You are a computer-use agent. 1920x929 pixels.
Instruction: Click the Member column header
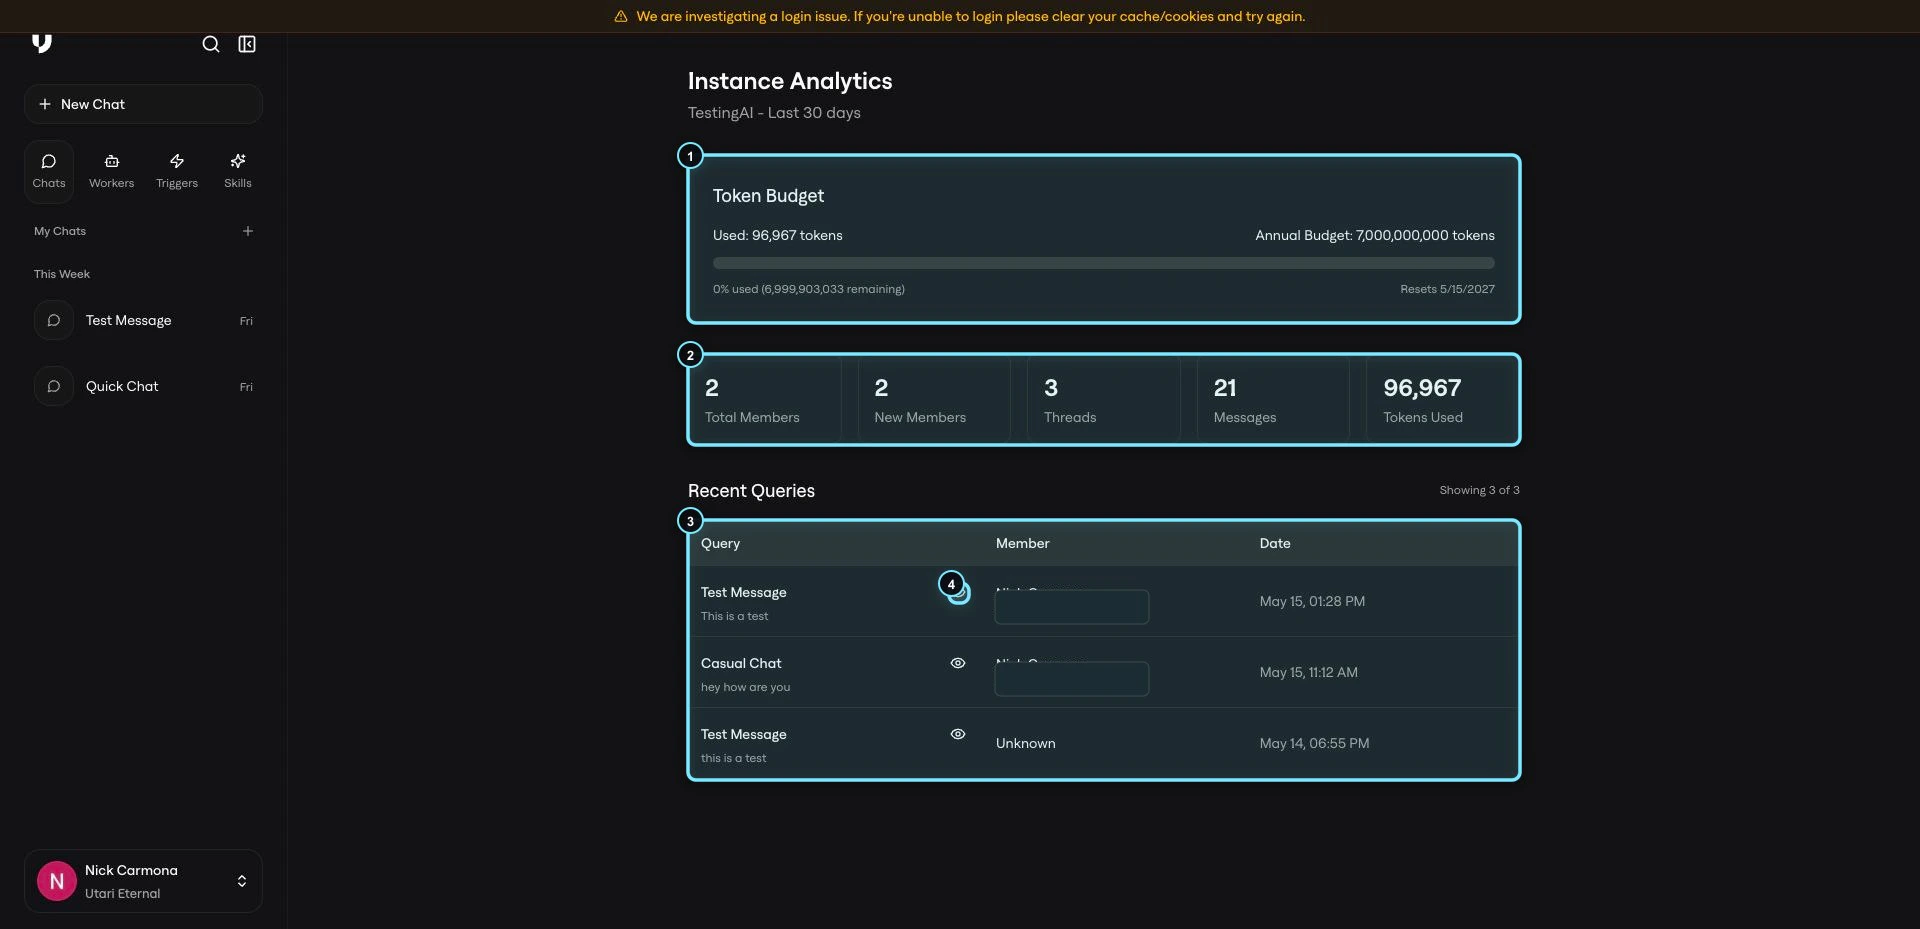1022,544
